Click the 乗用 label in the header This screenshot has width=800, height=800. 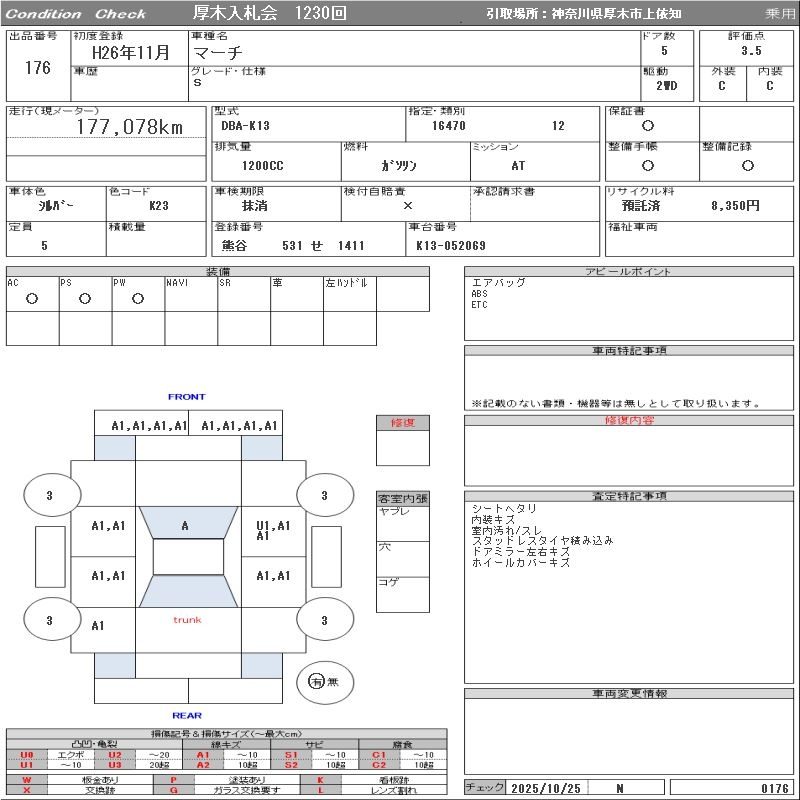[x=779, y=14]
